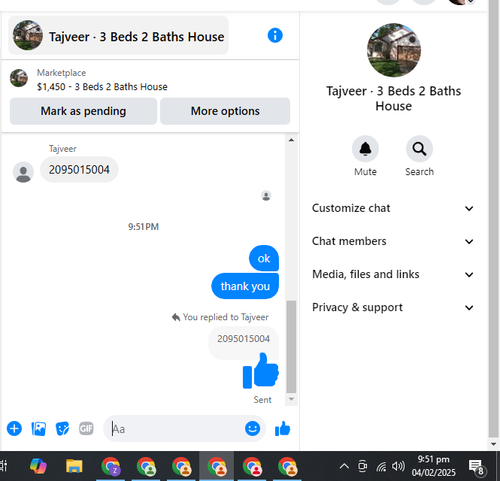Viewport: 500px width, 481px height.
Task: Expand the Customize chat section
Action: [x=393, y=208]
